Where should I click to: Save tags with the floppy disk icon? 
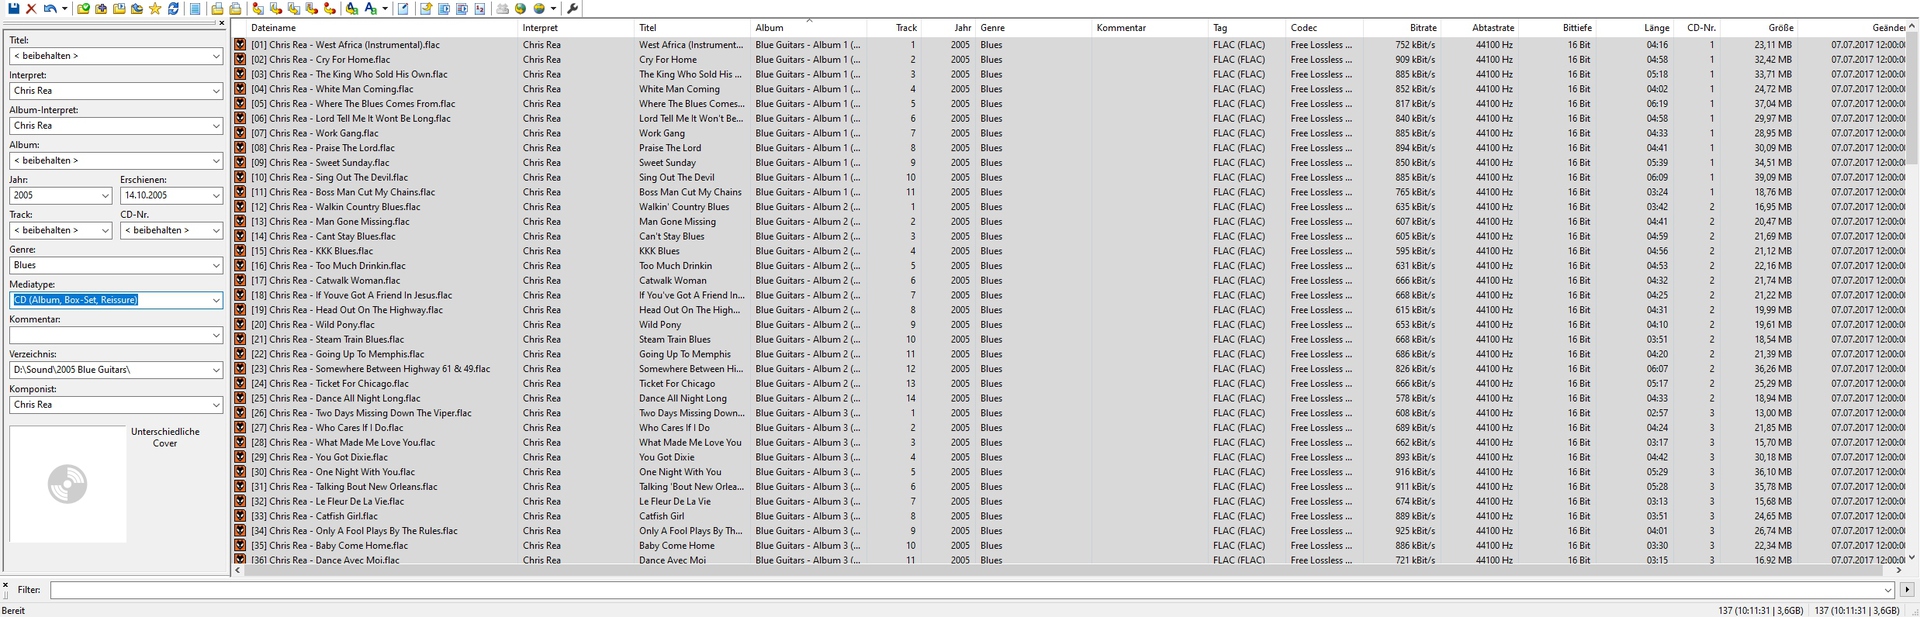[14, 9]
